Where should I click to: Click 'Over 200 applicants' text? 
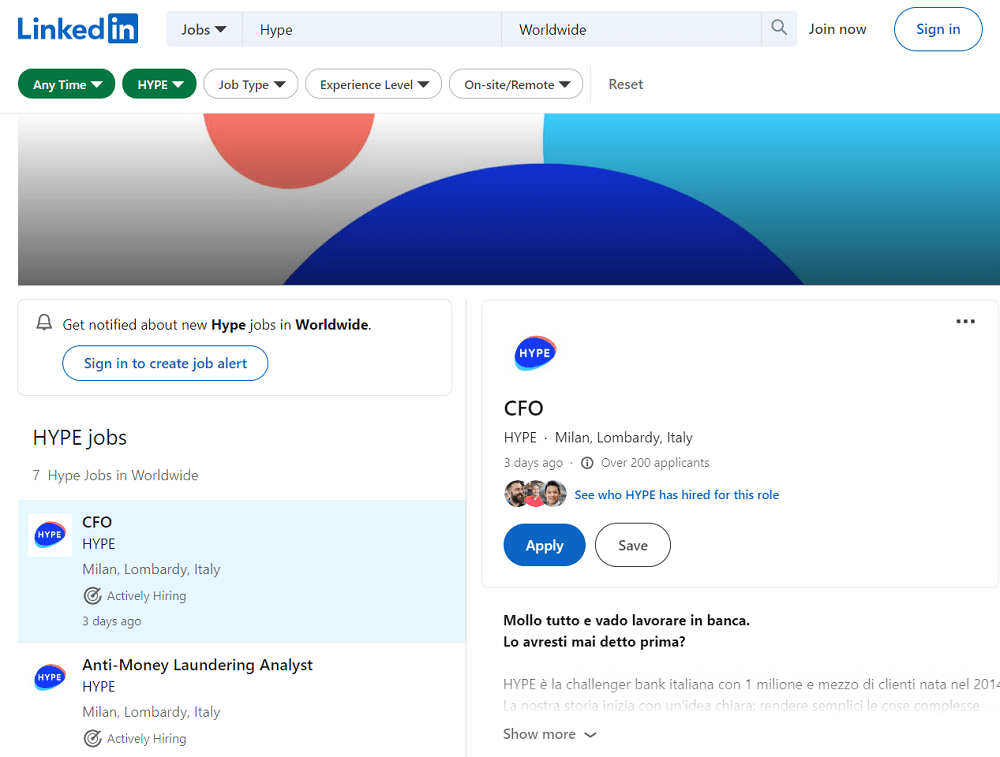coord(655,463)
